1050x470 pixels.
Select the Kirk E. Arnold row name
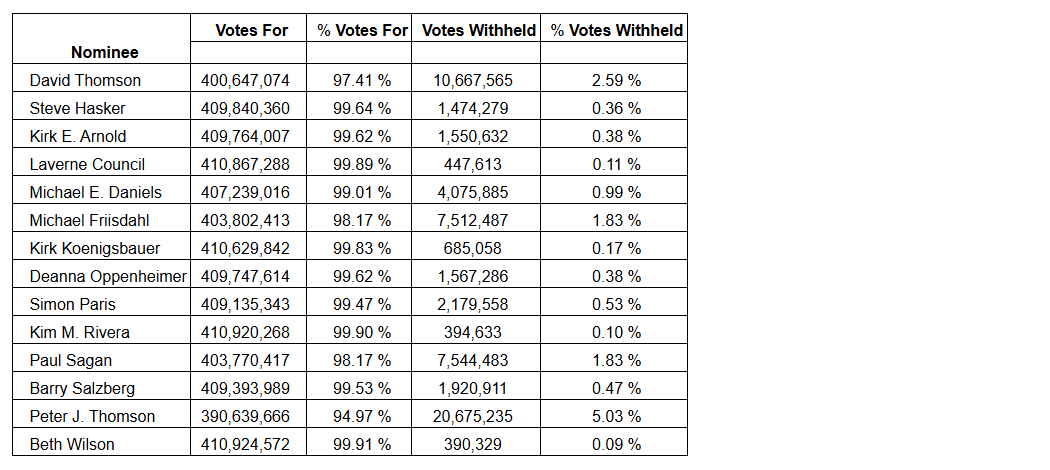click(x=78, y=136)
